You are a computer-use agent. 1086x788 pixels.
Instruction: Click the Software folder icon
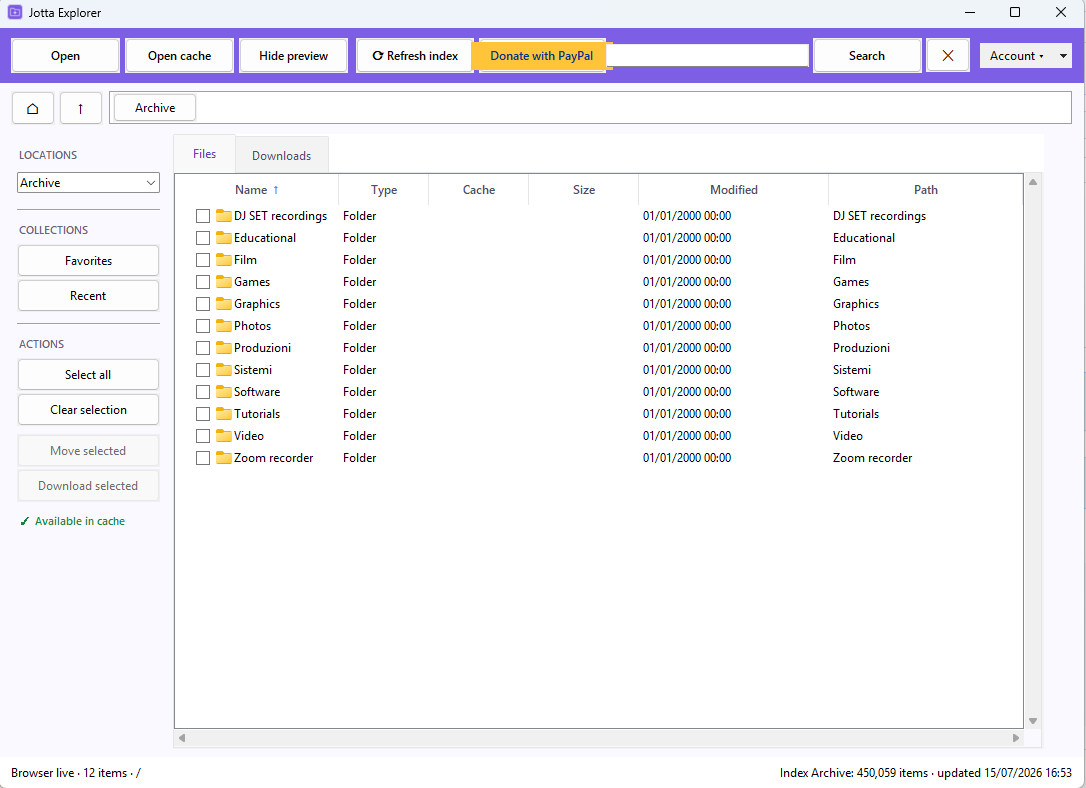[223, 392]
